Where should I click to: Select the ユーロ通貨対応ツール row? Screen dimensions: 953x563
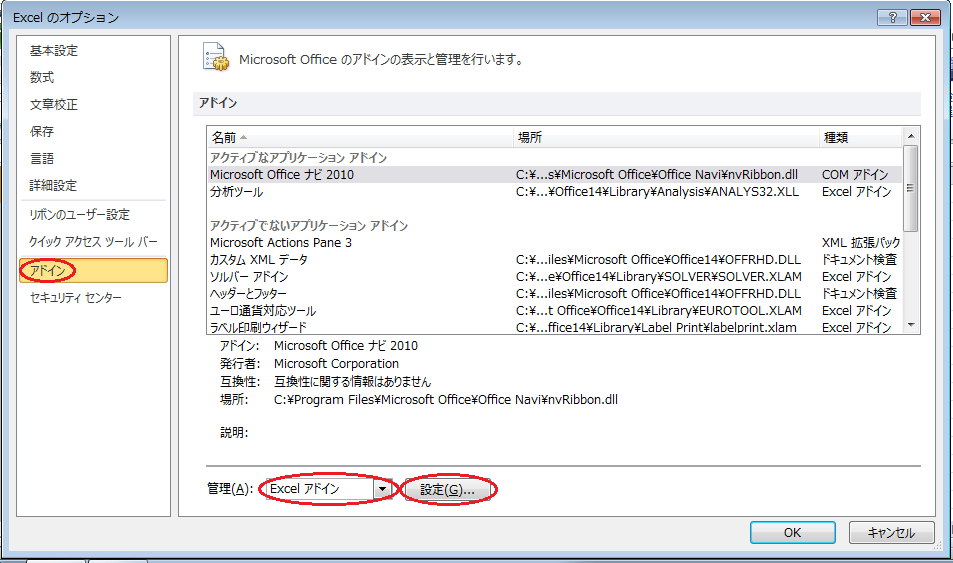tap(555, 311)
